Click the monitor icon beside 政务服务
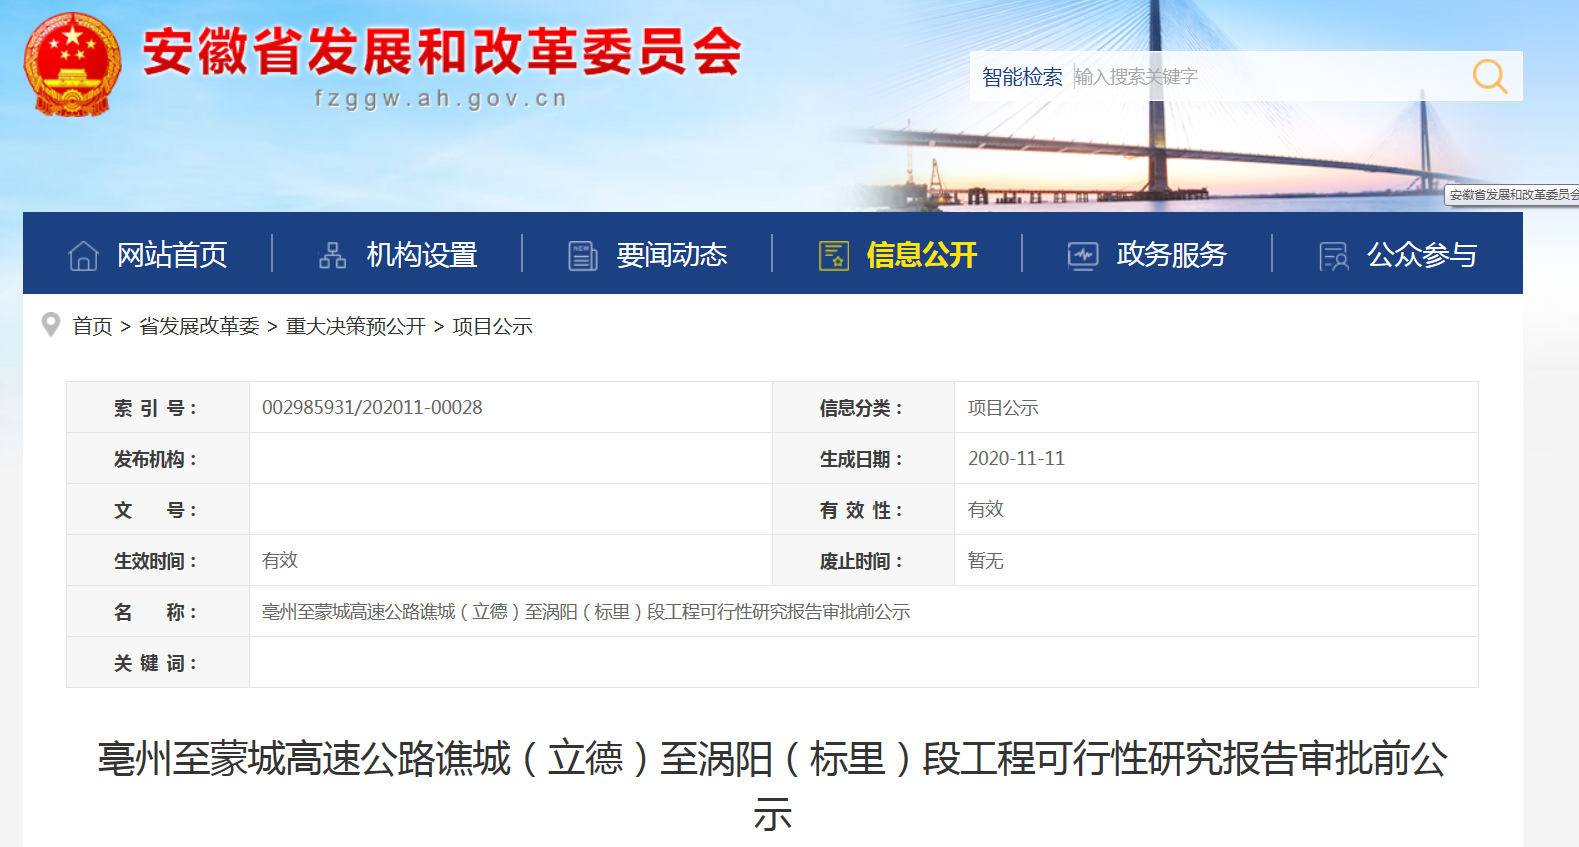The height and width of the screenshot is (847, 1579). 1082,256
